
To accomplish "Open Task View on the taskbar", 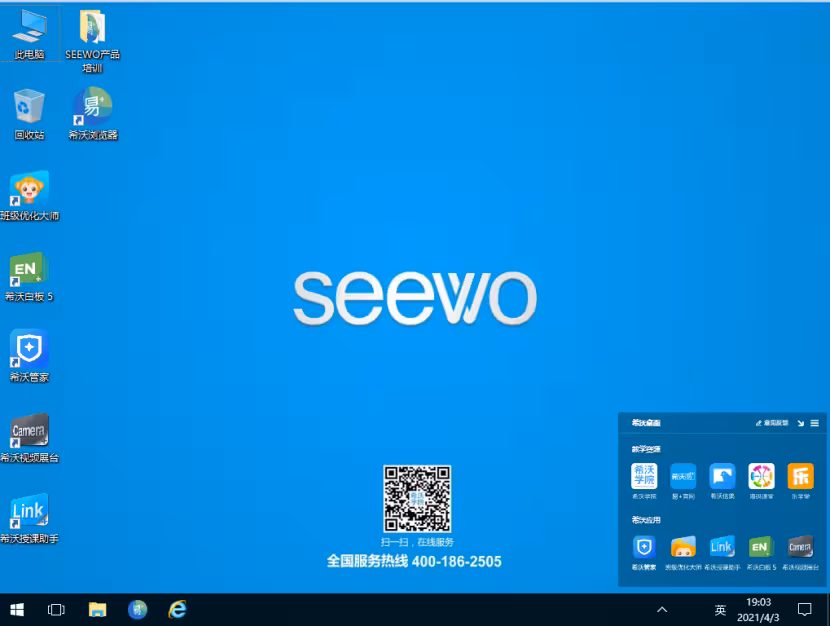I will (x=56, y=610).
